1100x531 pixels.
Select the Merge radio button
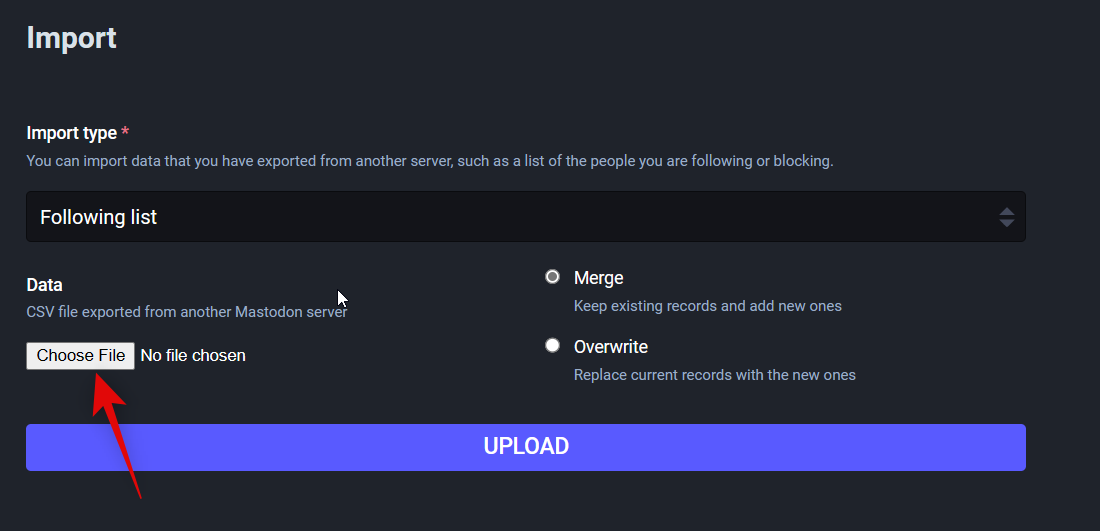click(552, 277)
